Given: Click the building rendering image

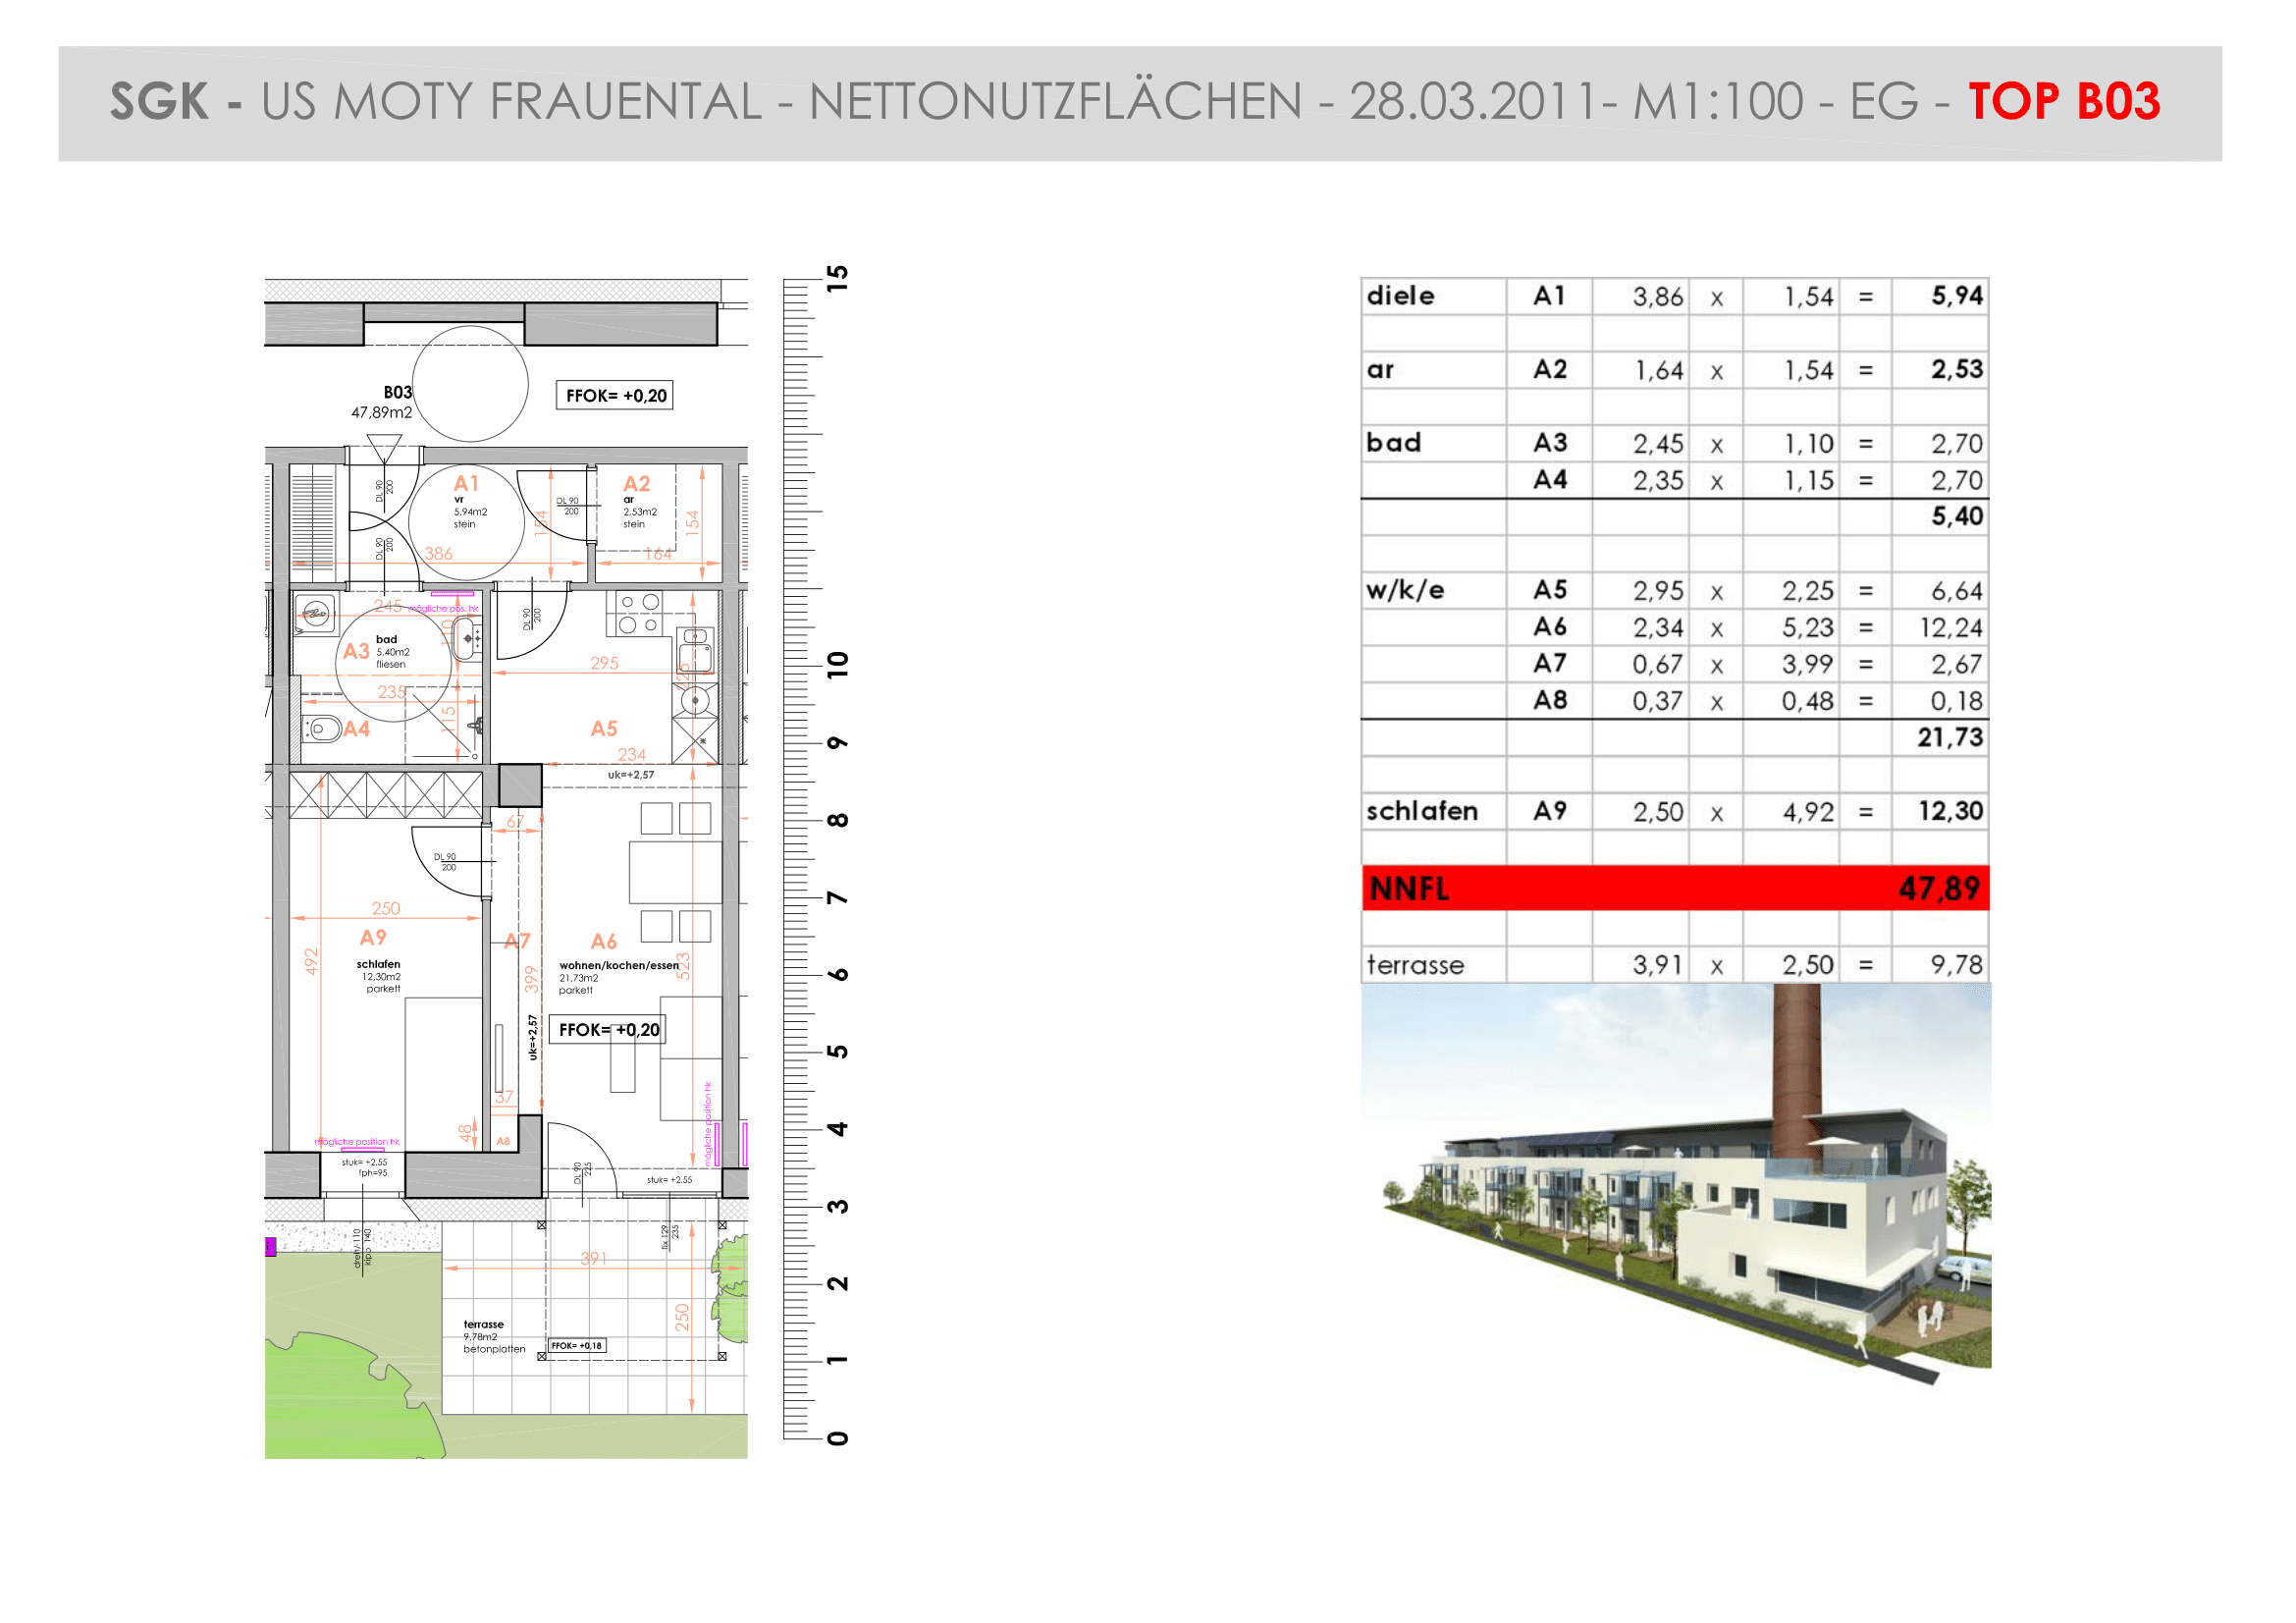Looking at the screenshot, I should [x=1676, y=1185].
